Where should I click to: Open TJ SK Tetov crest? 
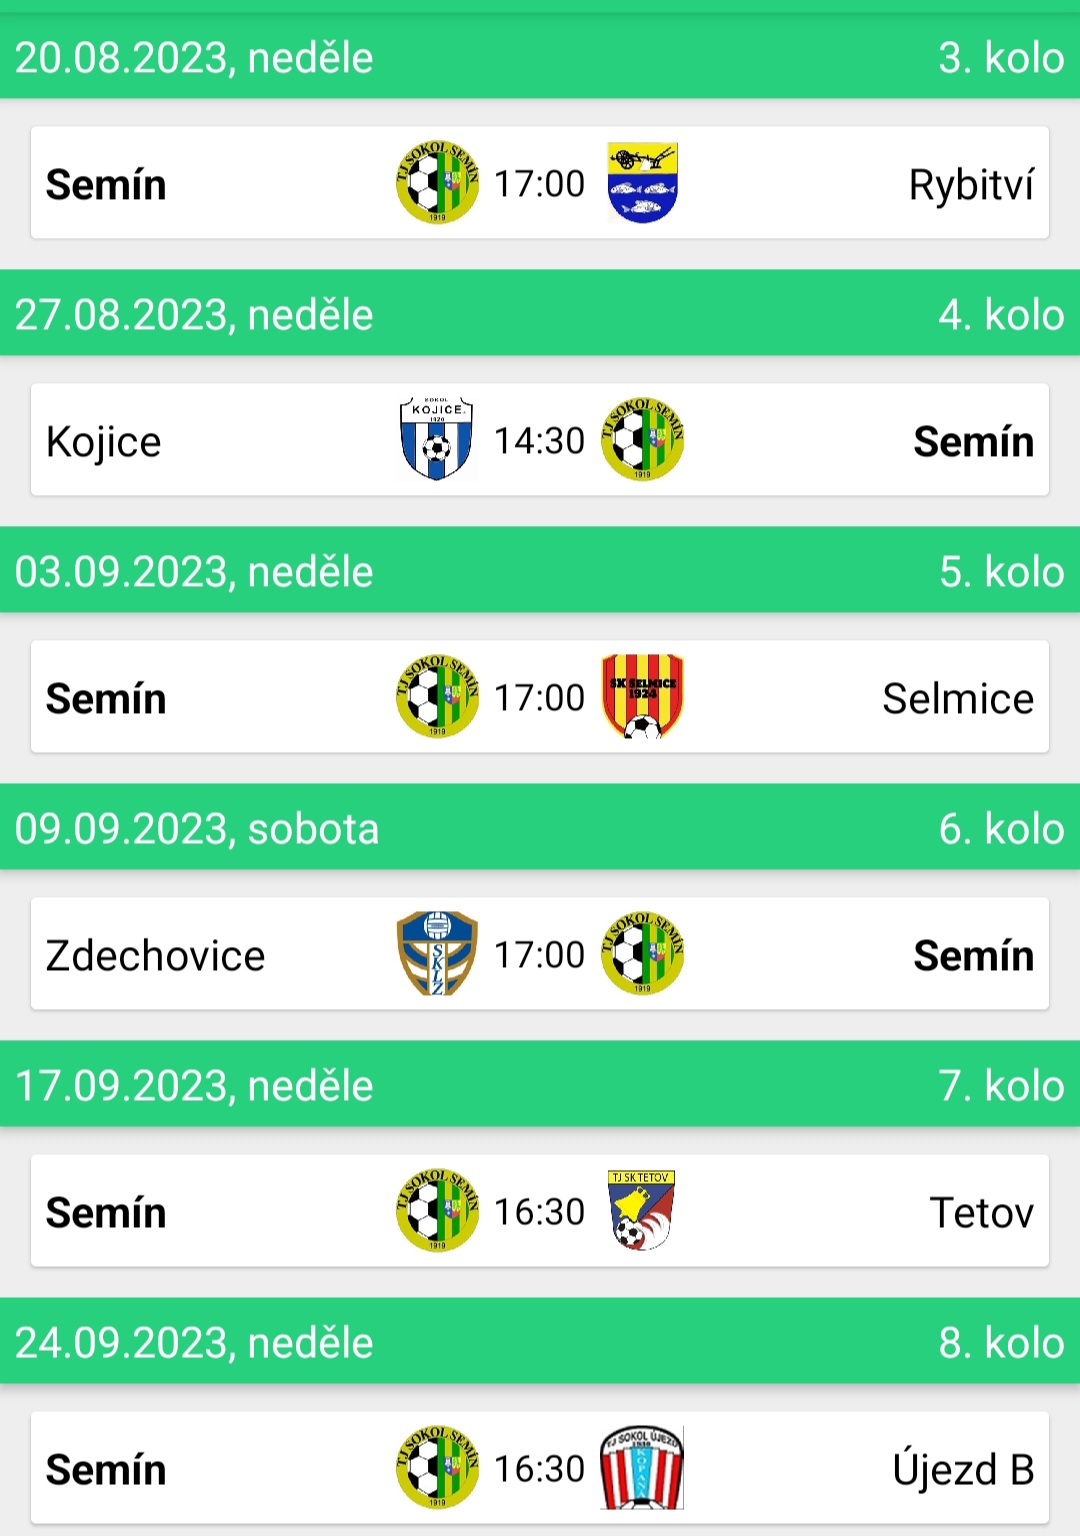coord(641,1211)
